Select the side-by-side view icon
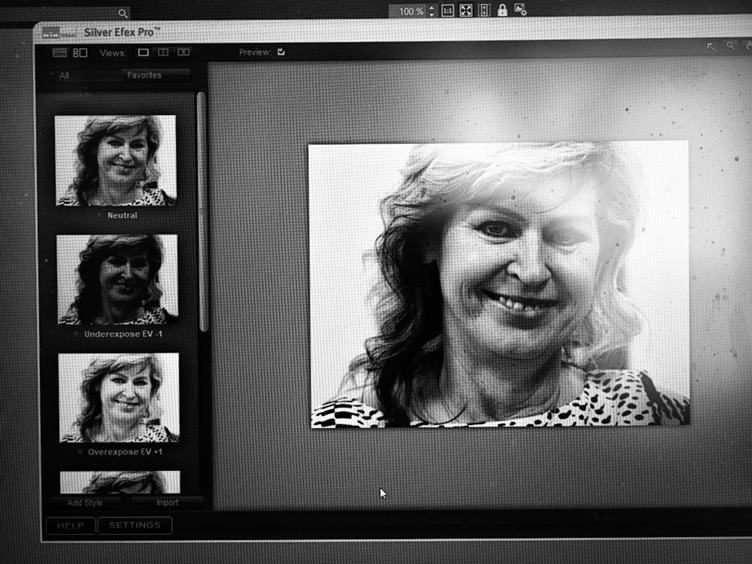The width and height of the screenshot is (752, 564). point(183,52)
